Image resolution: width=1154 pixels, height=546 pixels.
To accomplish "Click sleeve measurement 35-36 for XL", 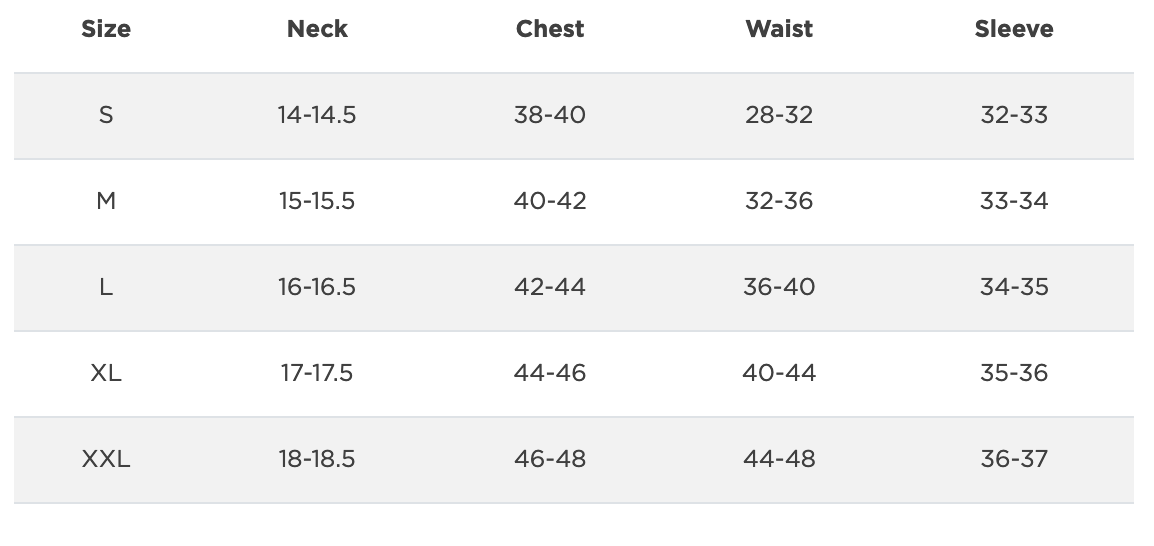I will pyautogui.click(x=1014, y=373).
